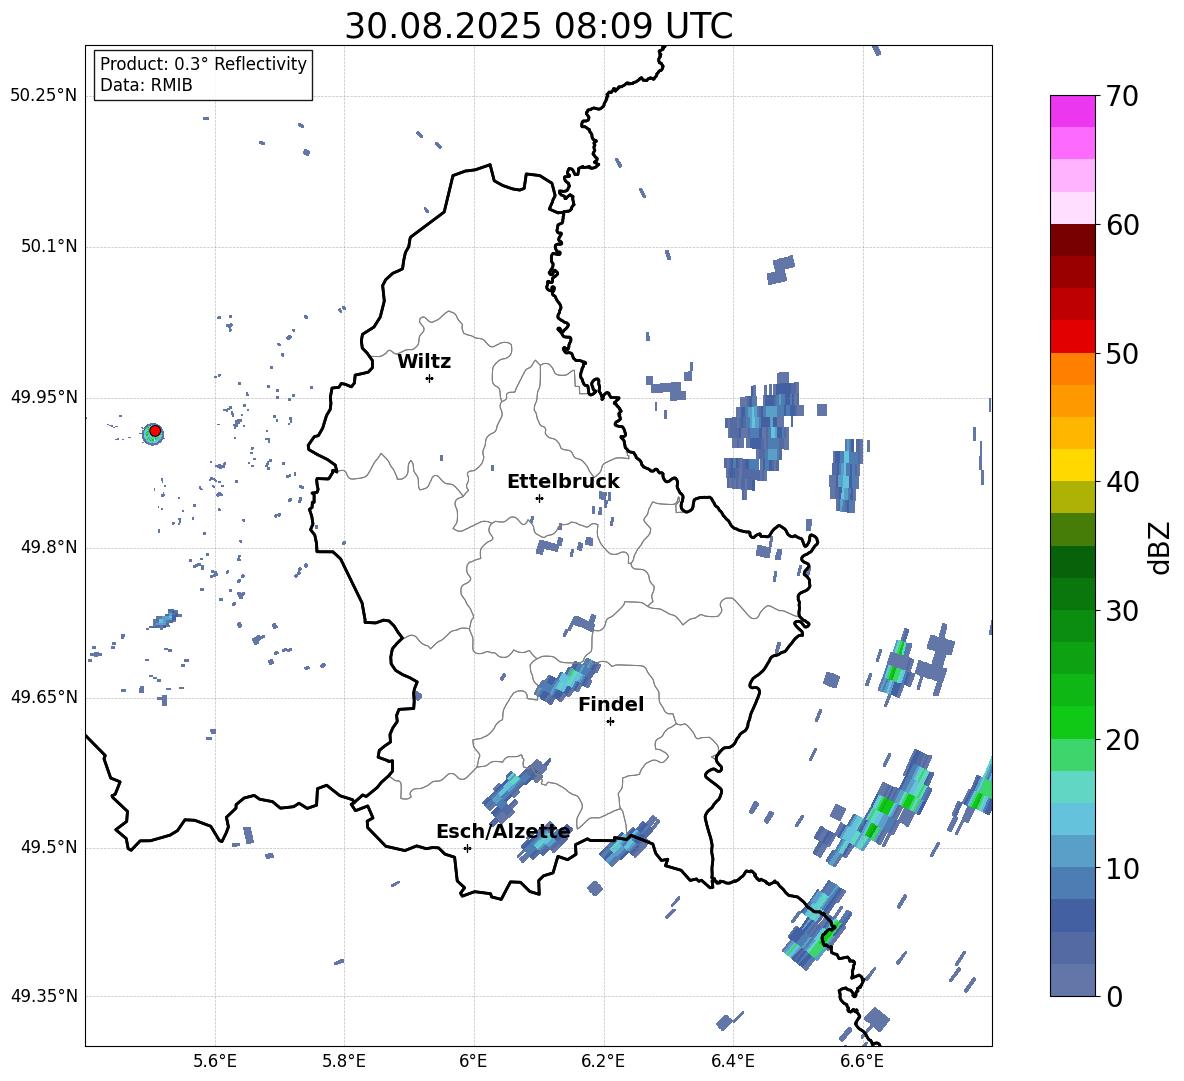
Task: Pick the slate blue swatch at 0 dBZ
Action: pyautogui.click(x=1072, y=980)
